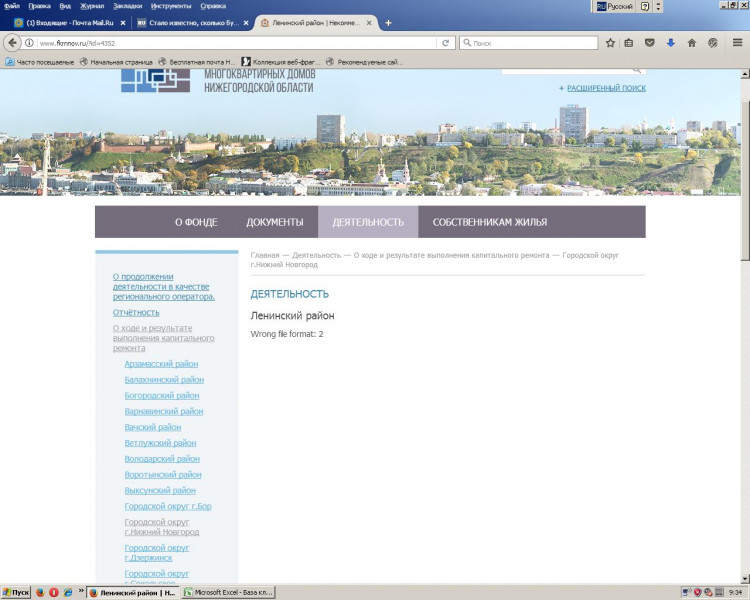Open the Арзамасский район link
The image size is (750, 600).
[x=161, y=364]
